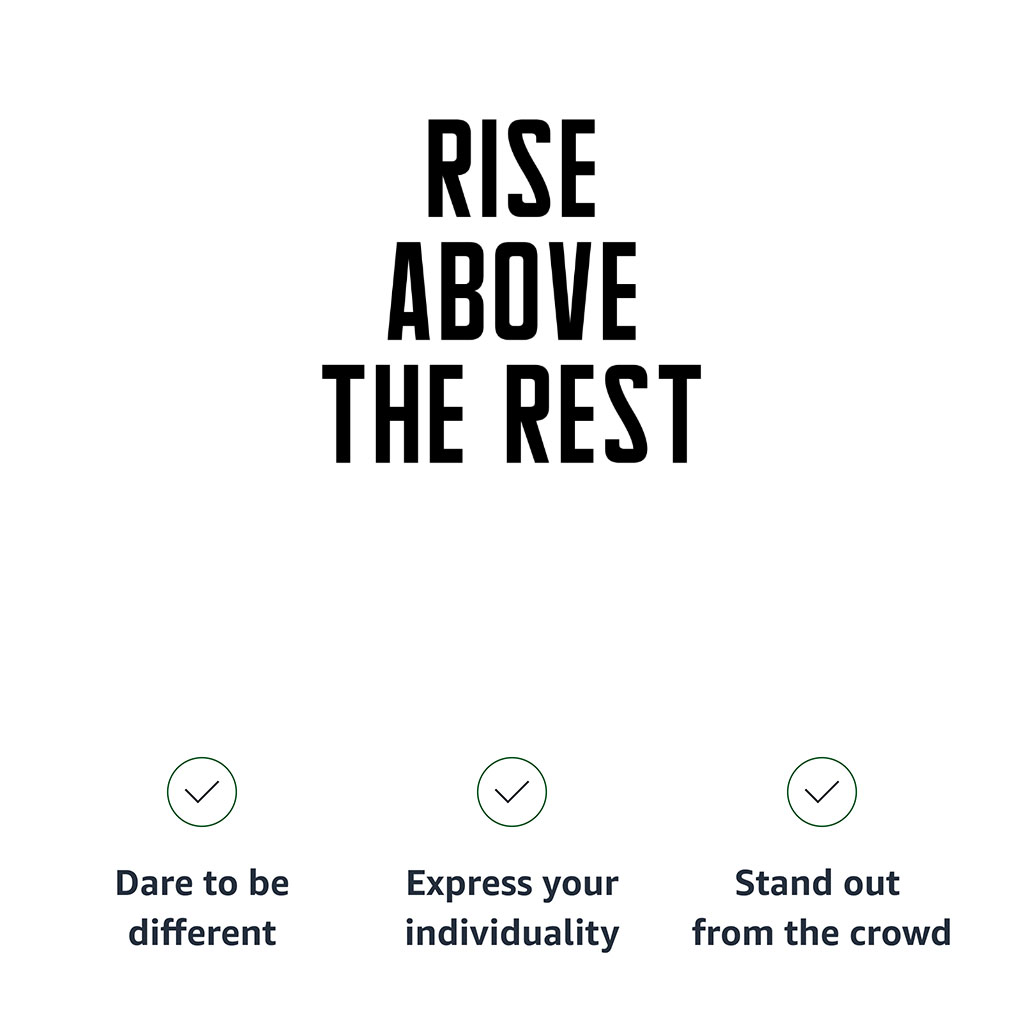Click the from the crowd text line
The image size is (1024, 1024).
click(x=822, y=933)
